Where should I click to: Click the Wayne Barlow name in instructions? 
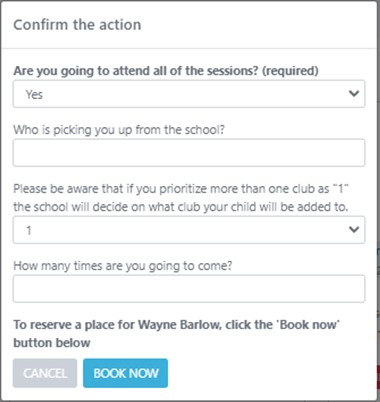click(x=180, y=325)
